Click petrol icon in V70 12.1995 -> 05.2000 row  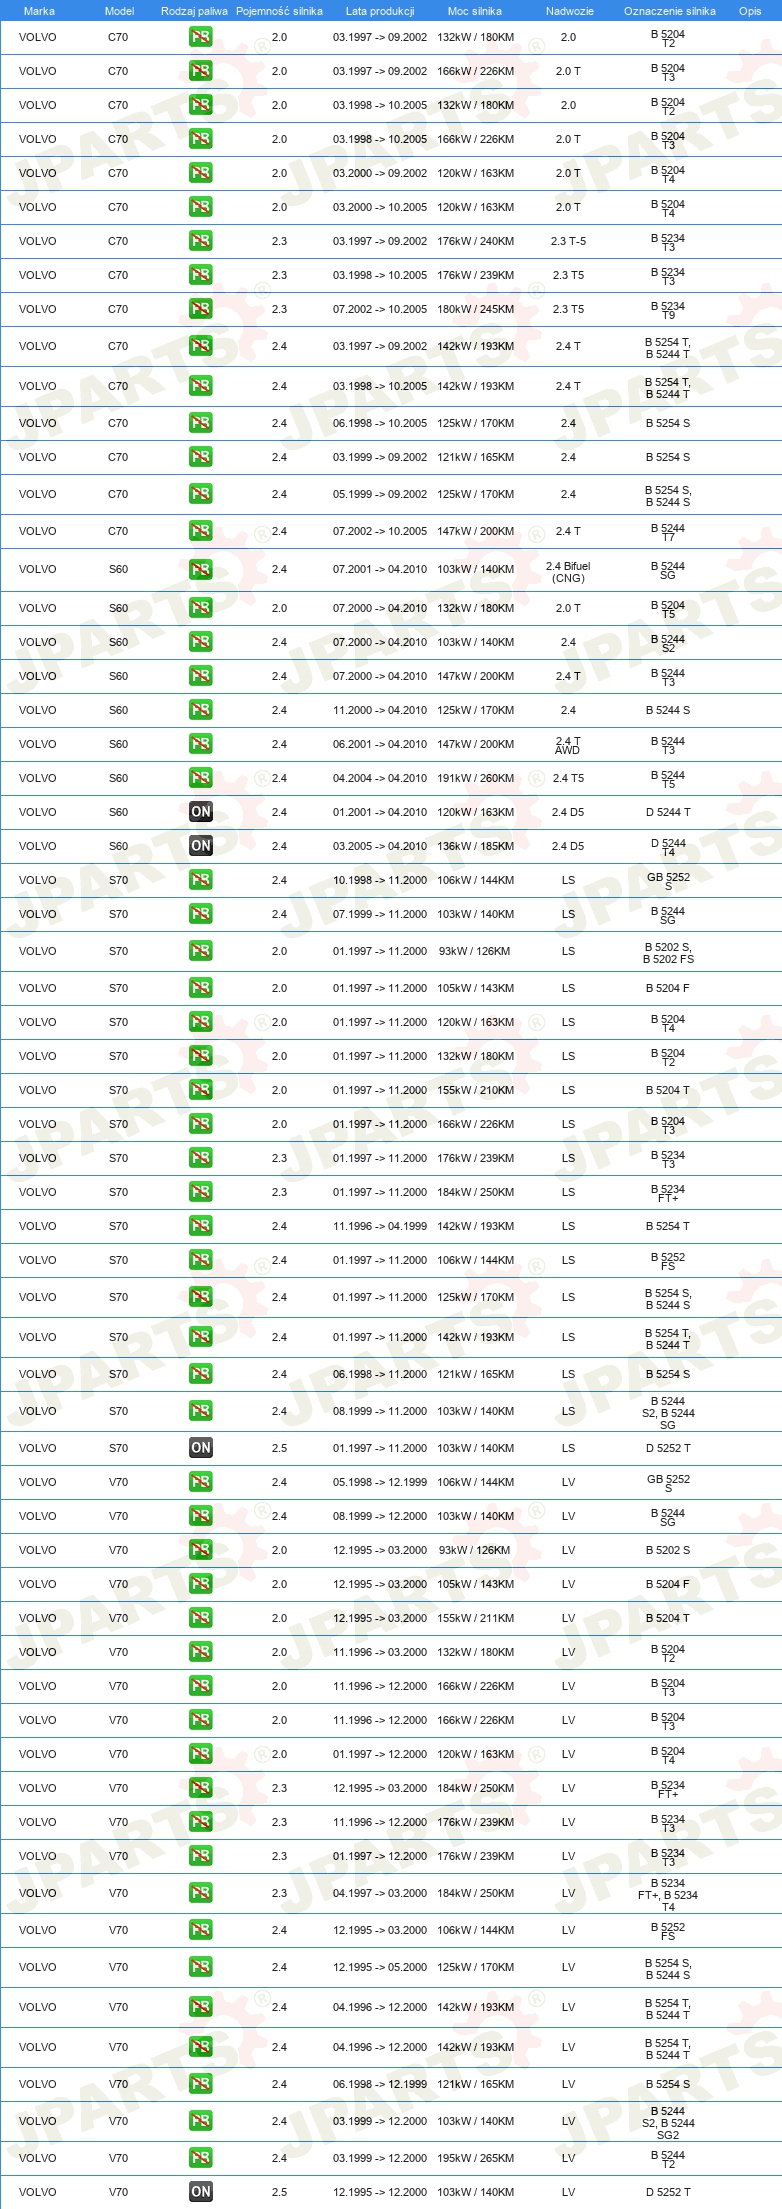(200, 1967)
